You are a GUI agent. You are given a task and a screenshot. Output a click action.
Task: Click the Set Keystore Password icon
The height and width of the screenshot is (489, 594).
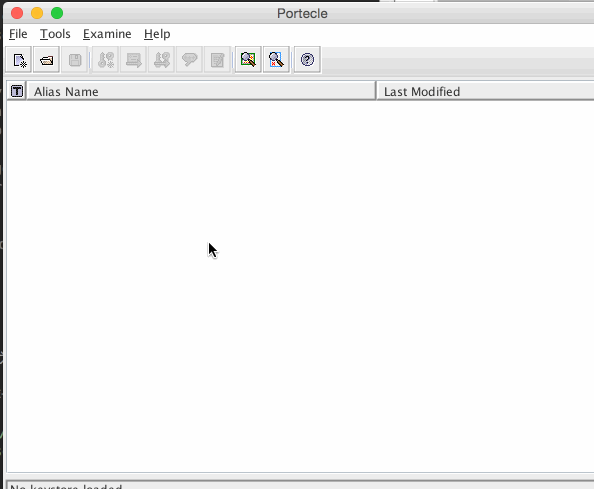click(189, 60)
